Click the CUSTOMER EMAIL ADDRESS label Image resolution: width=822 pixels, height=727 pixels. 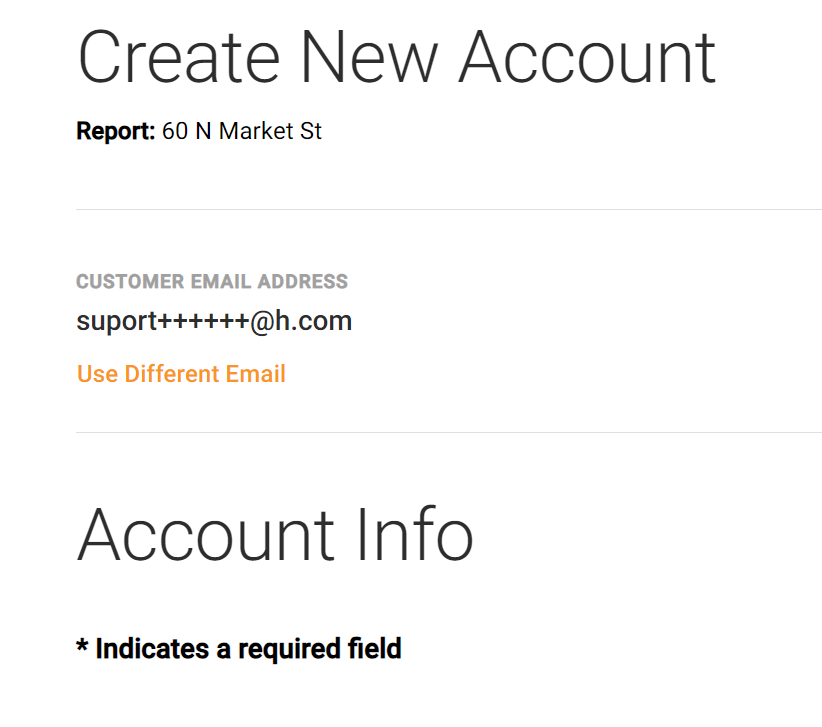[212, 281]
